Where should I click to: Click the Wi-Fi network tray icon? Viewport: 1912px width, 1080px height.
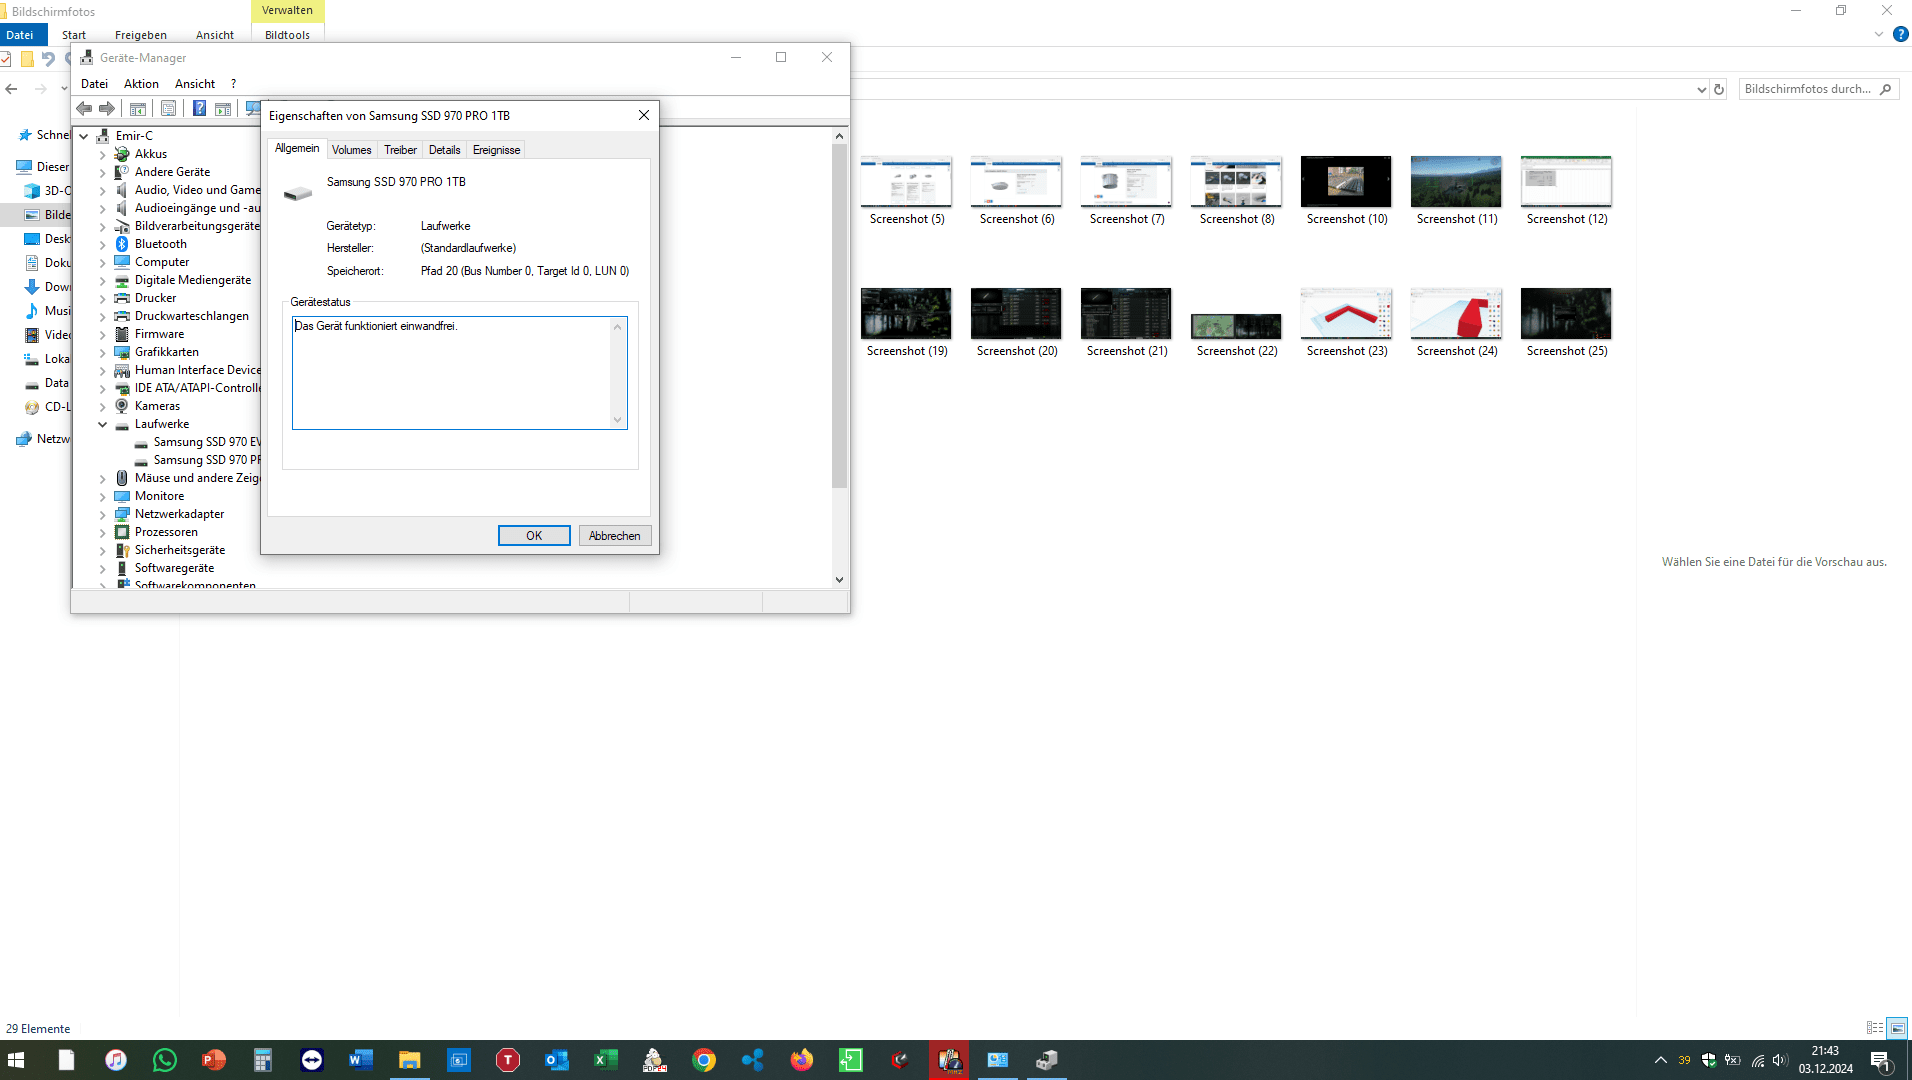coord(1757,1060)
